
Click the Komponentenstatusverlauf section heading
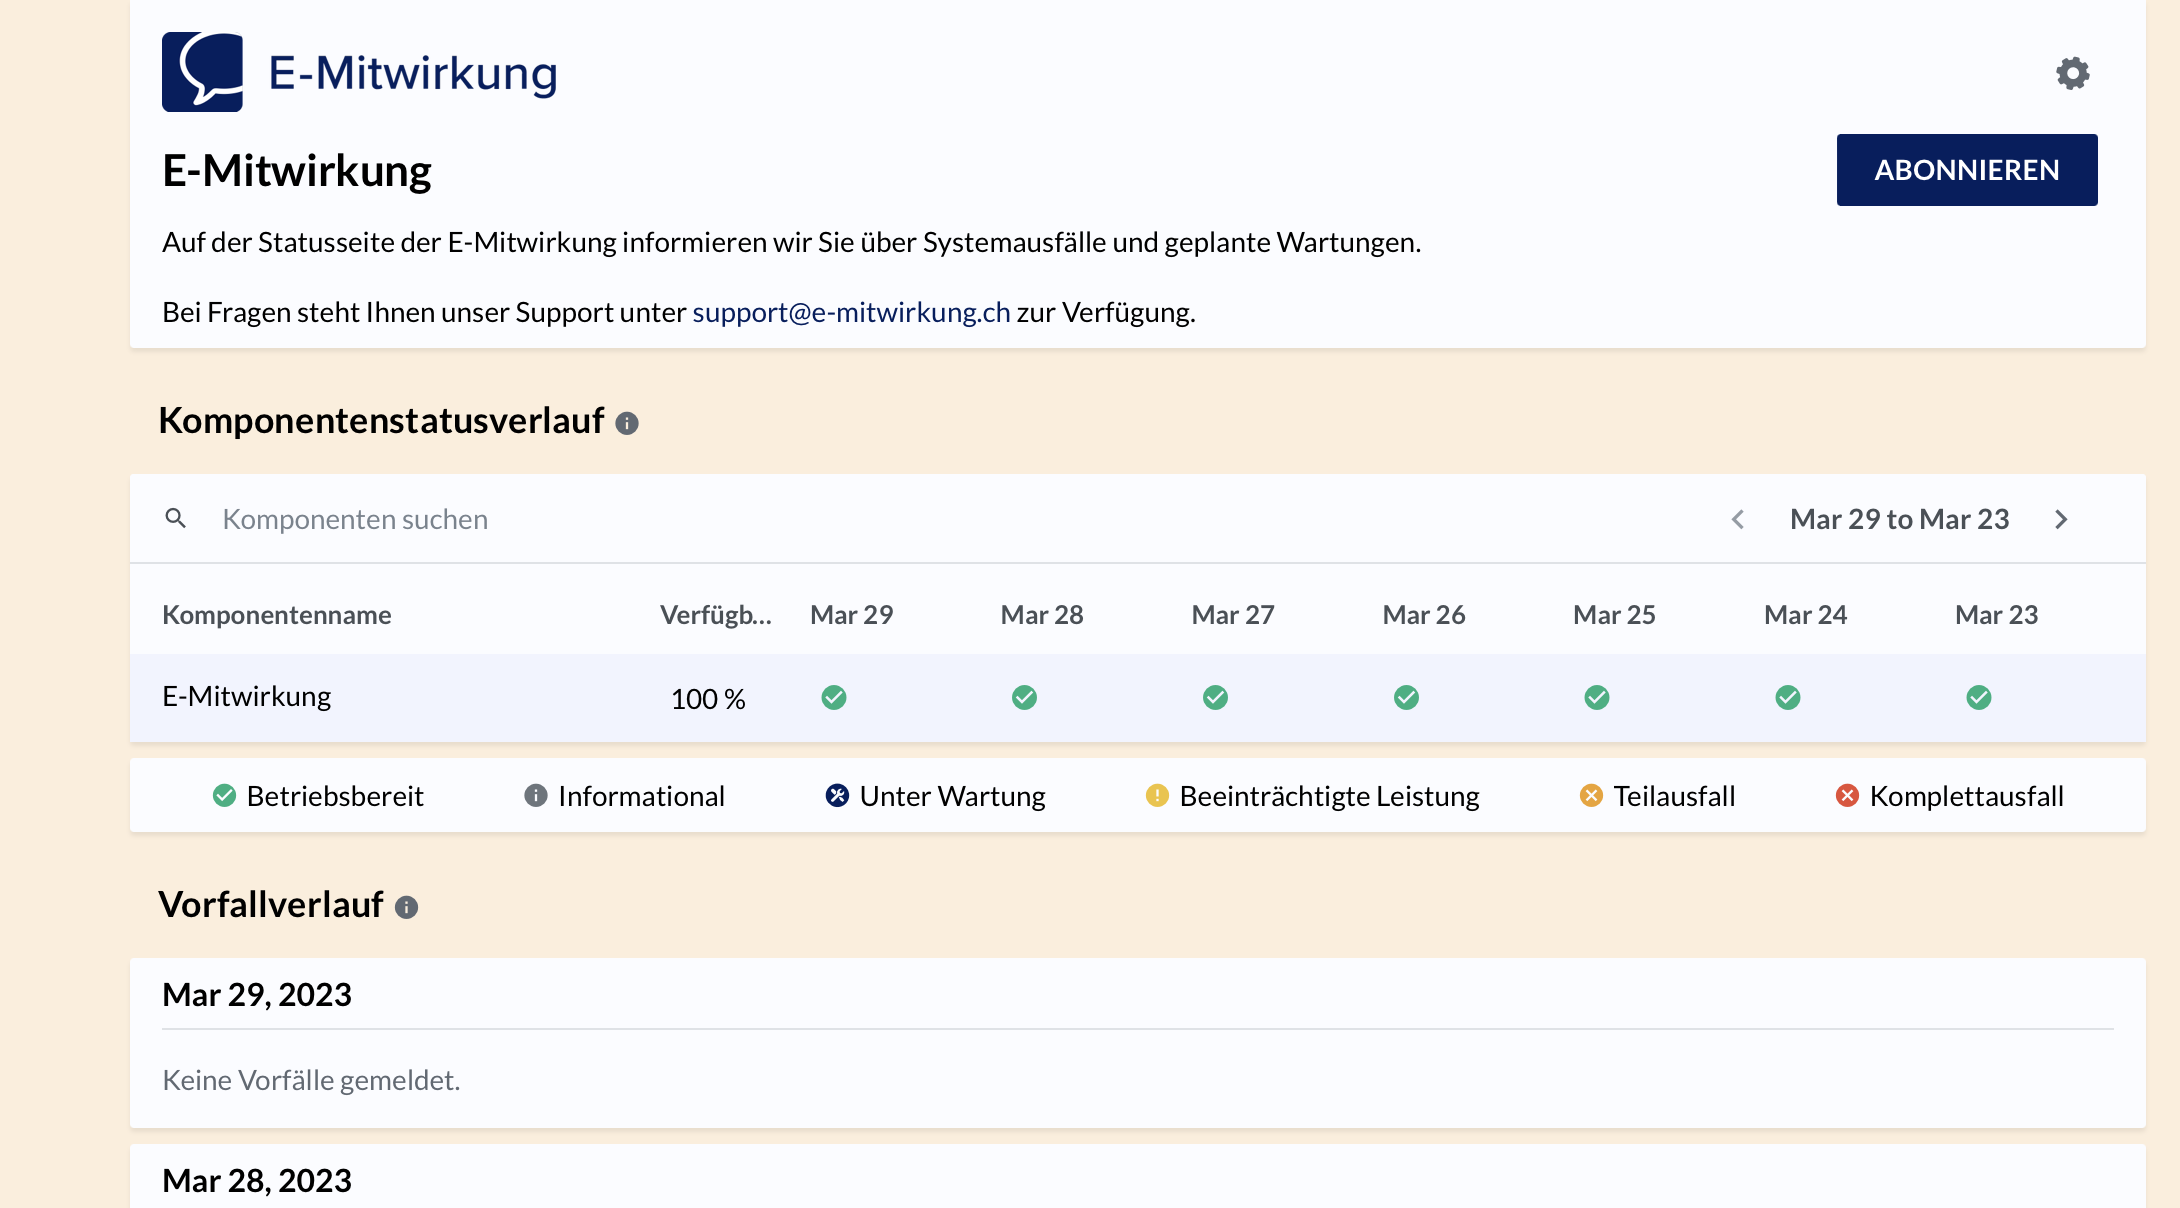(381, 421)
